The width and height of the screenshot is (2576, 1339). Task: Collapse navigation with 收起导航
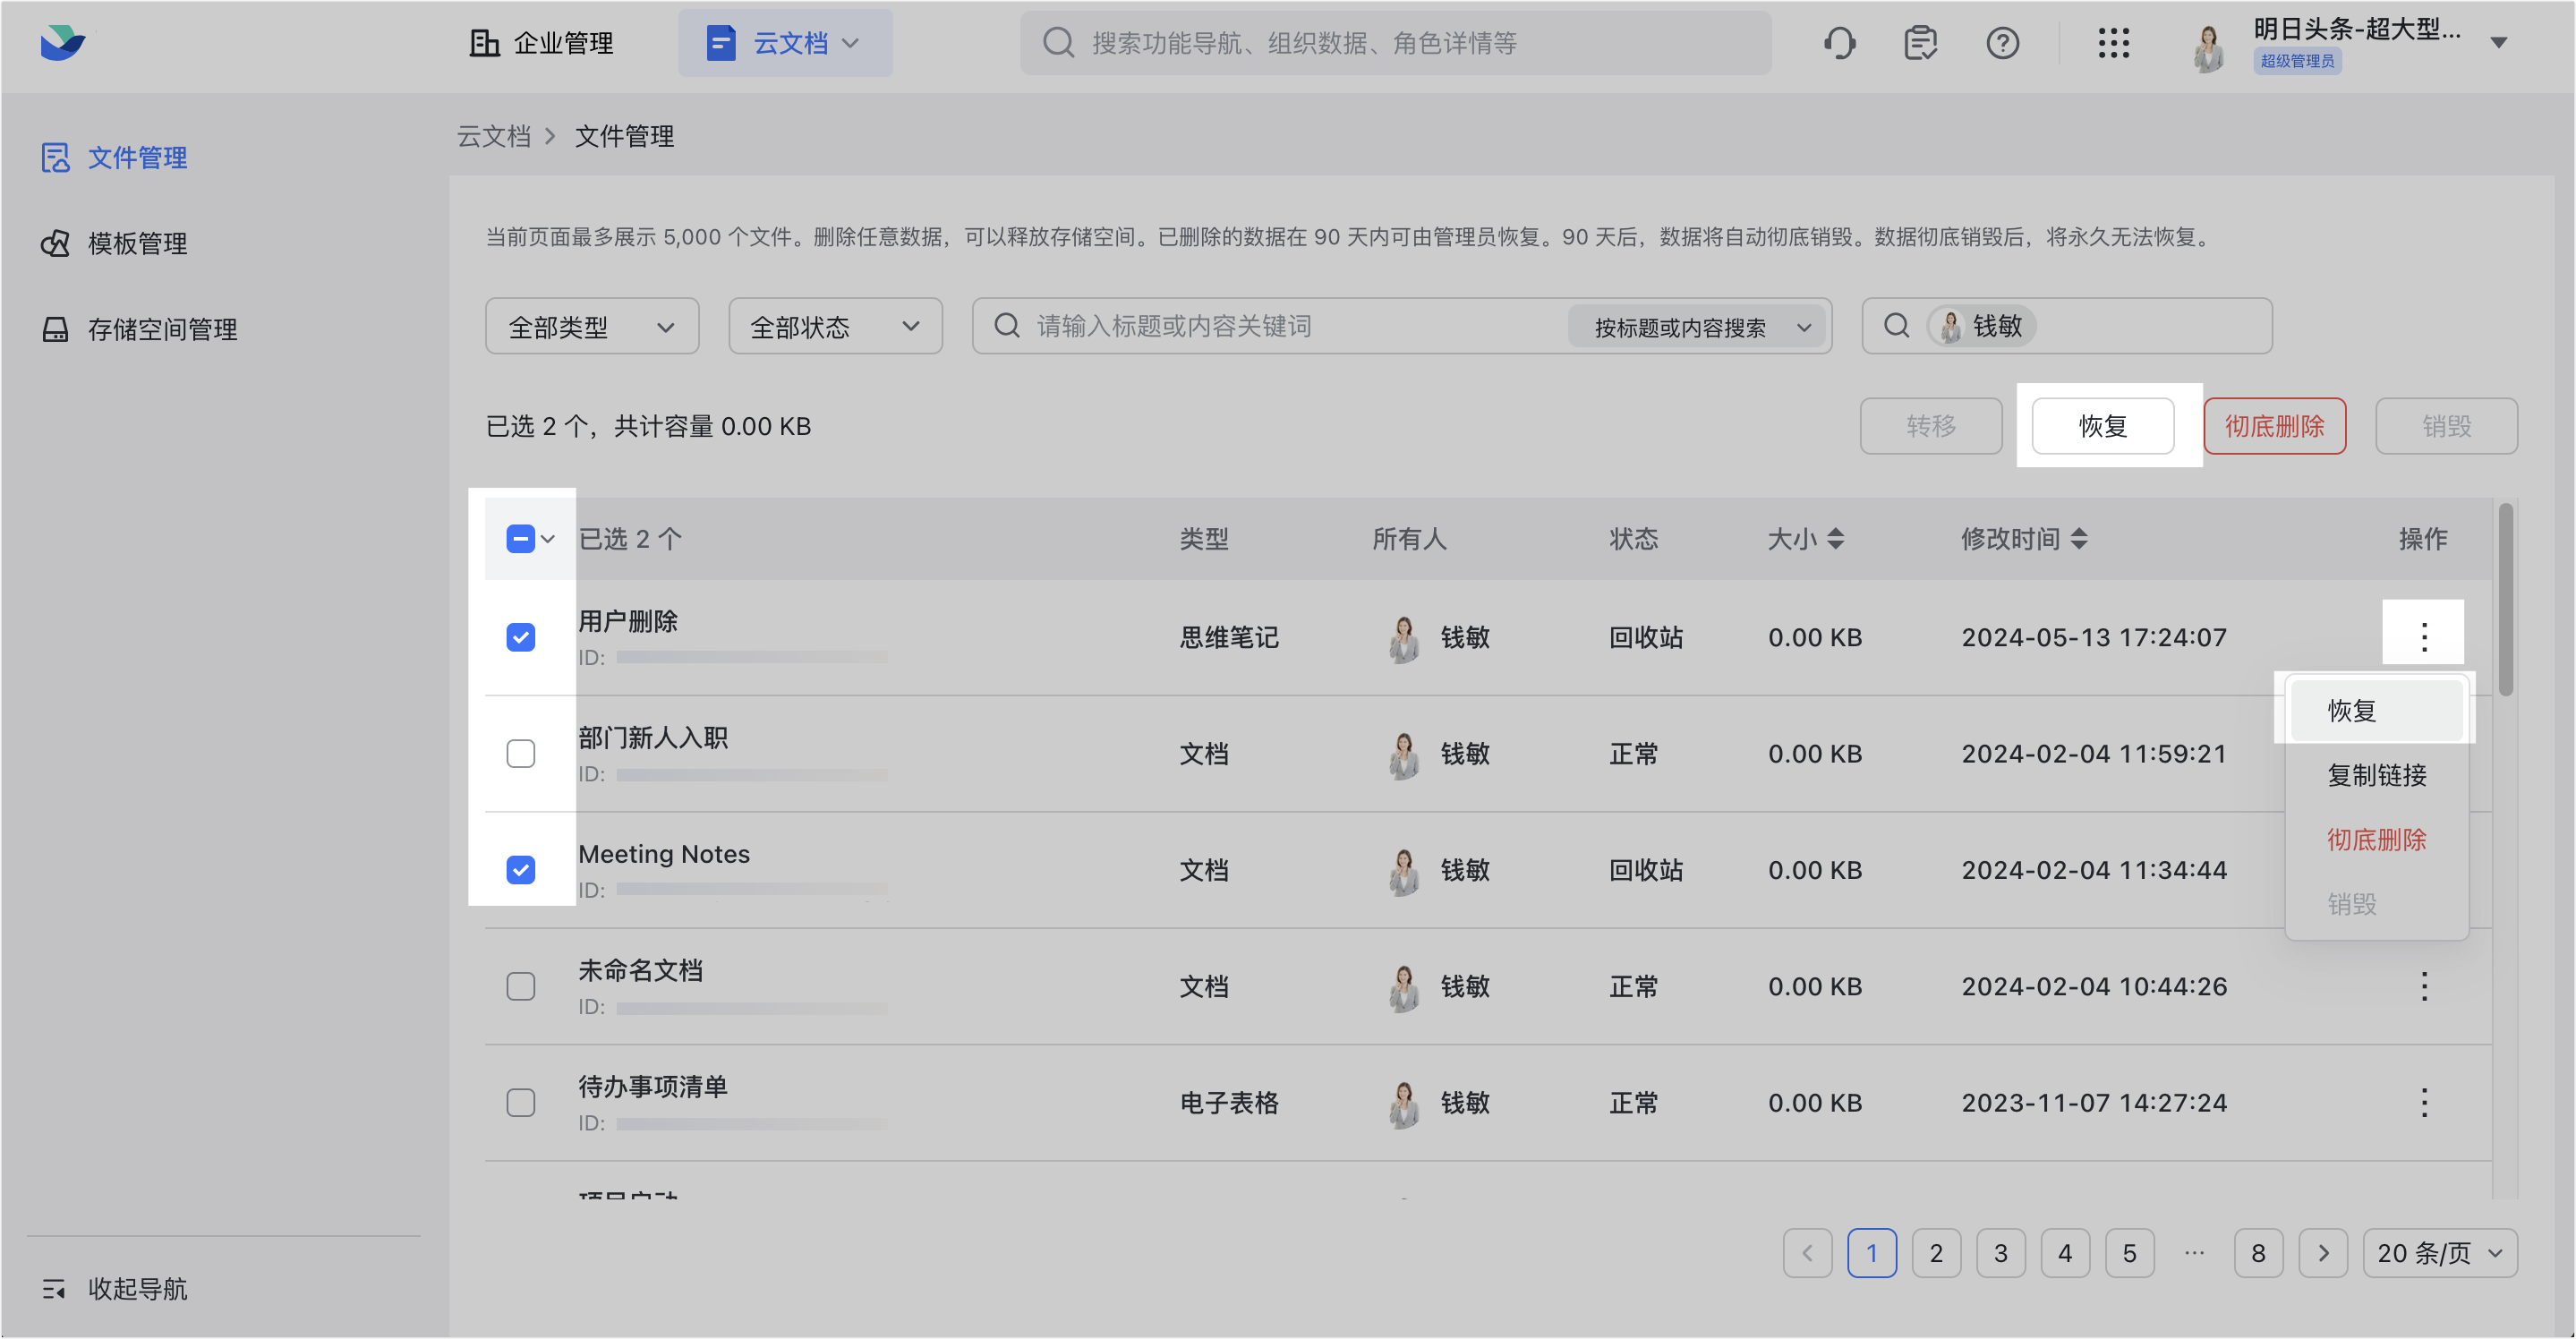tap(114, 1289)
